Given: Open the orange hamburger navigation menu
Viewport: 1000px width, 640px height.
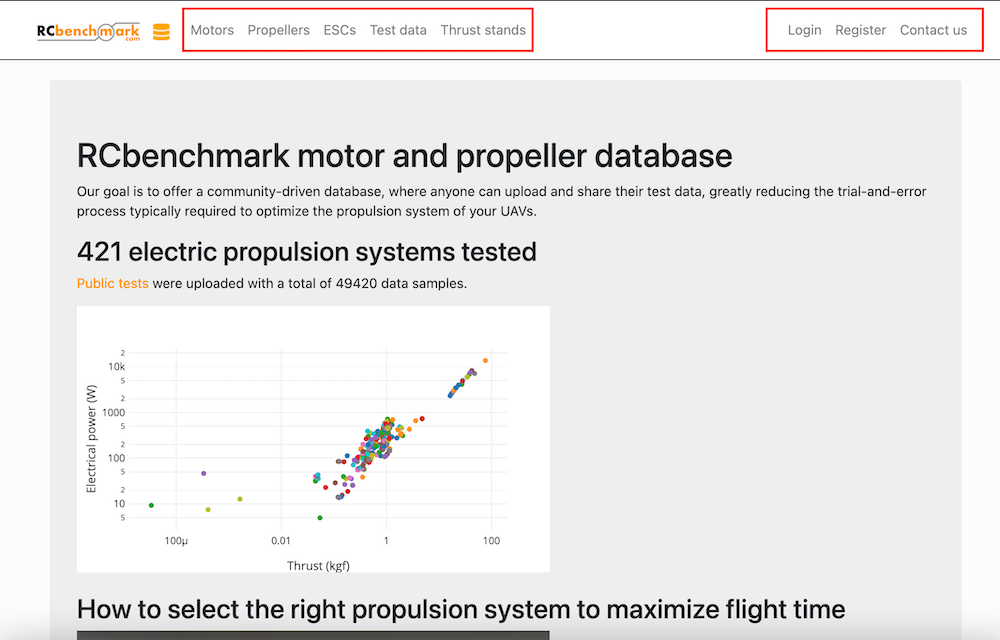Looking at the screenshot, I should click(160, 30).
